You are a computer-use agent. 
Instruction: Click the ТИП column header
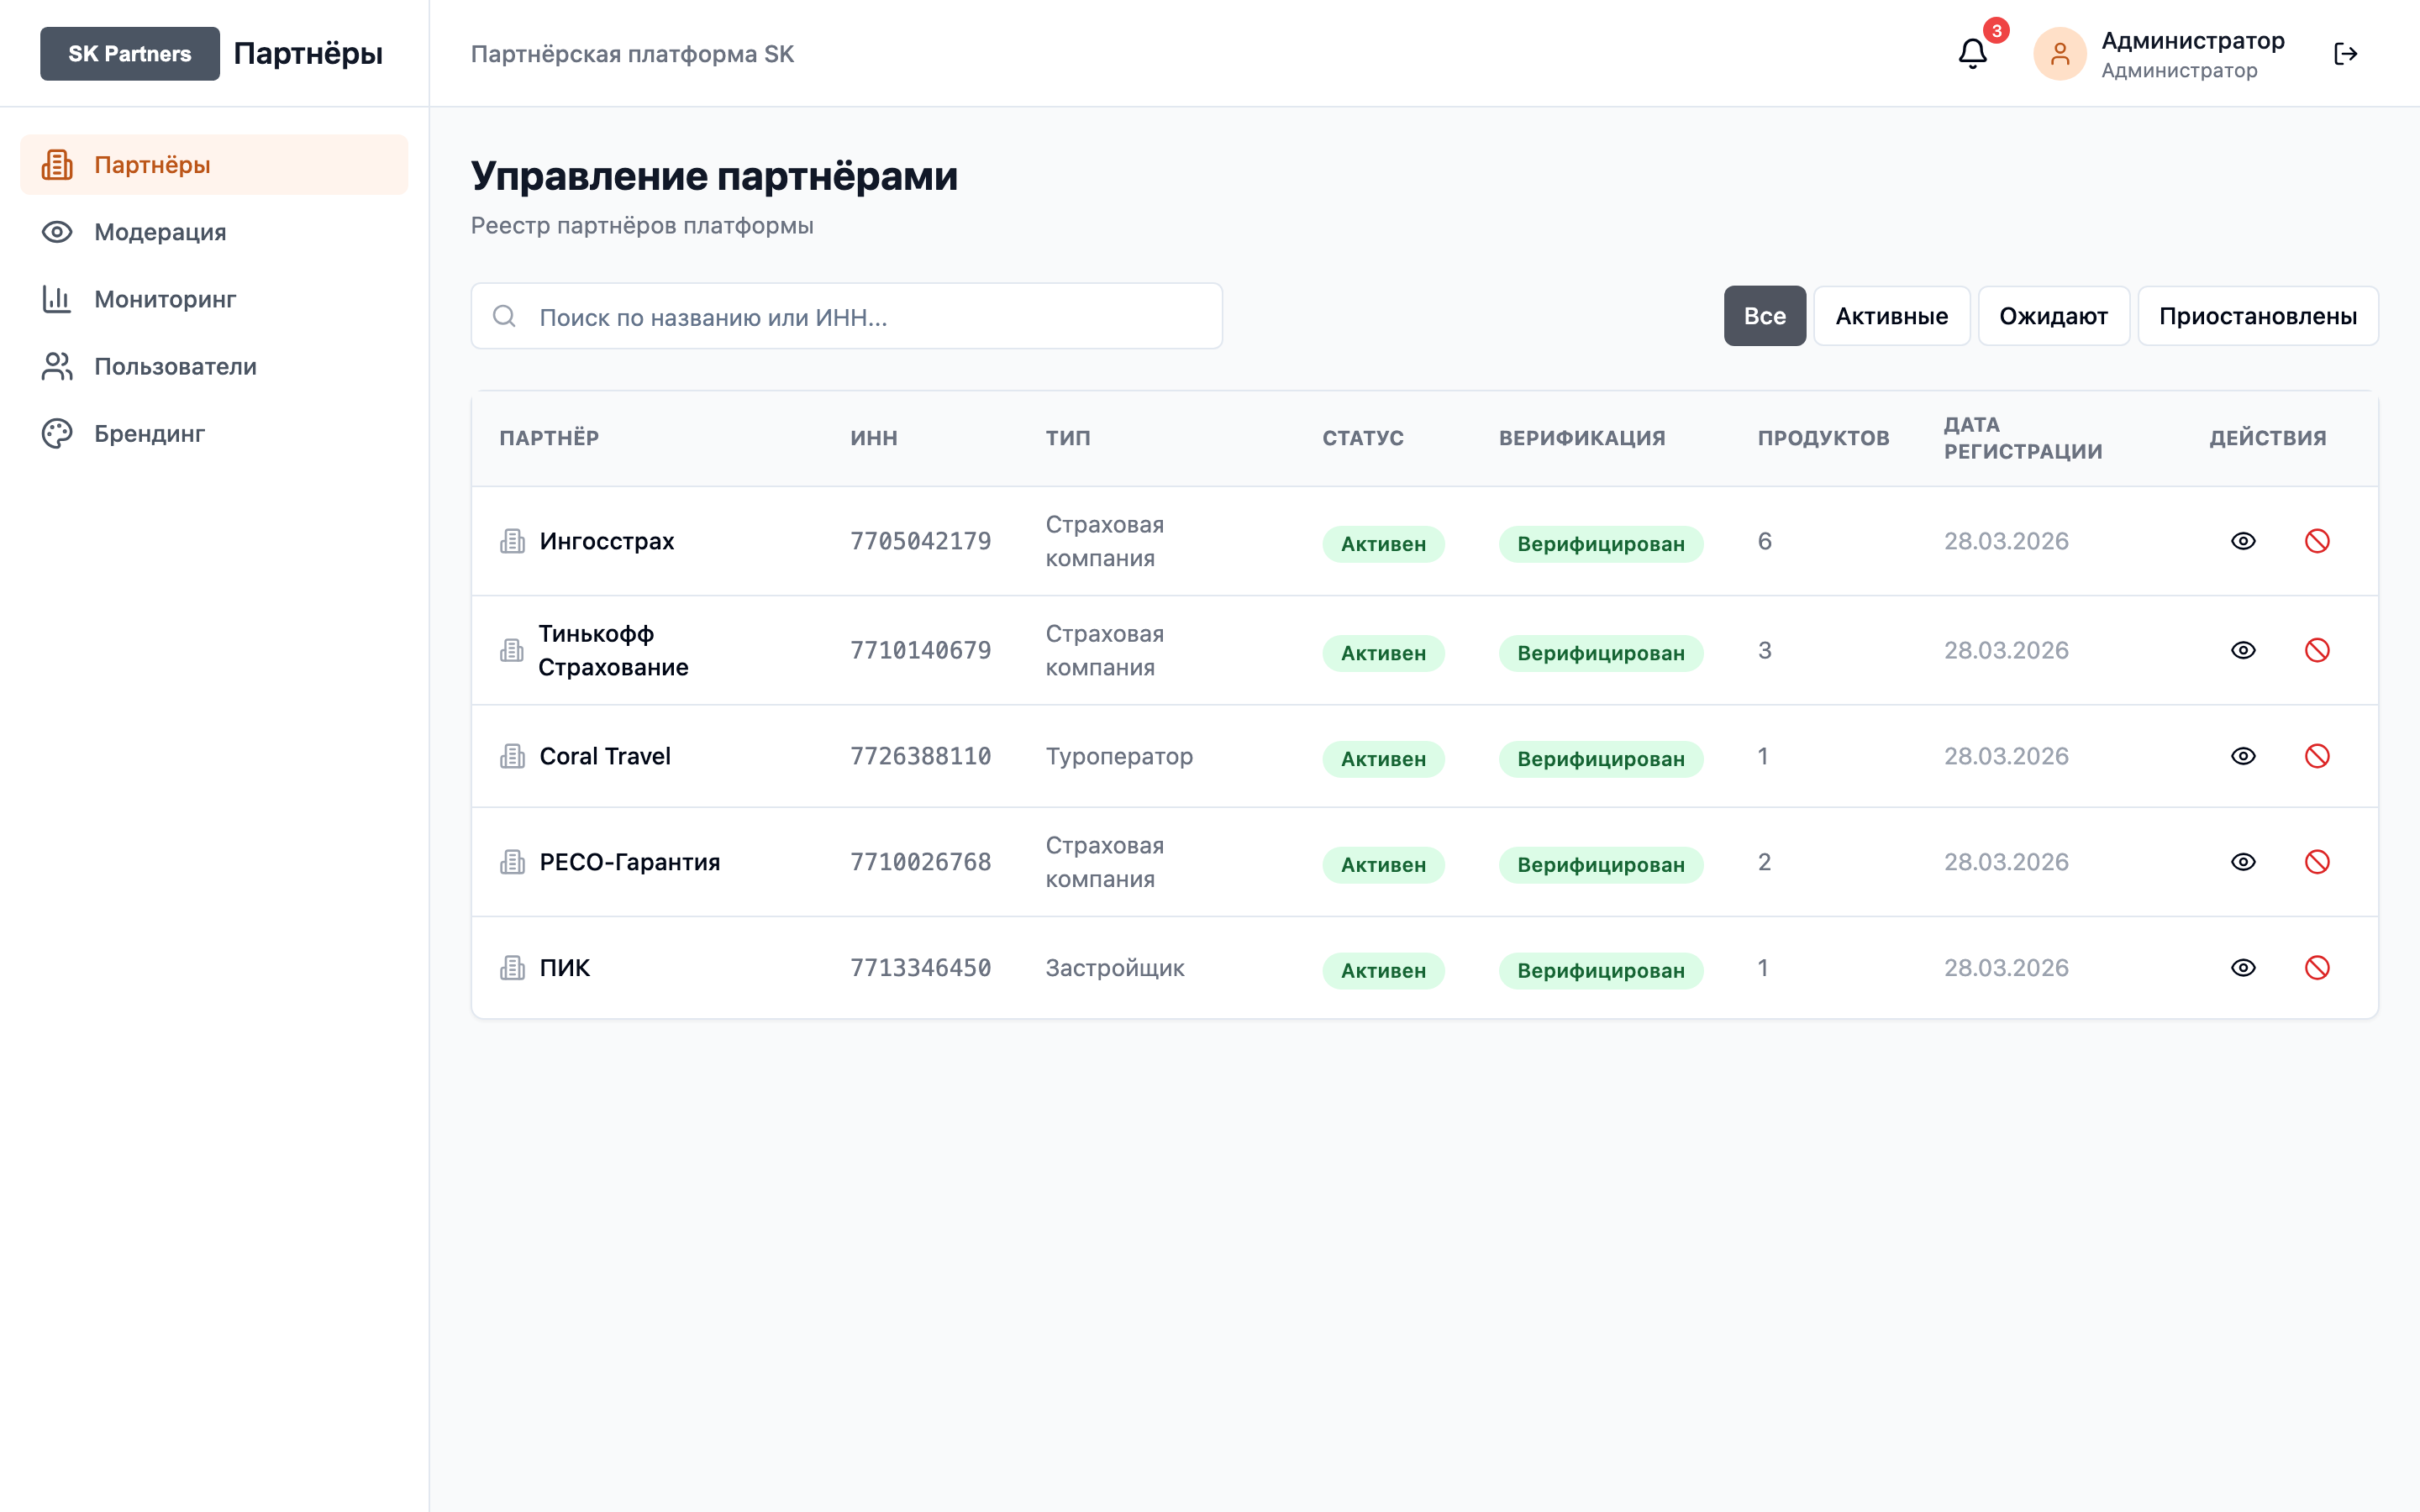[x=1068, y=438]
